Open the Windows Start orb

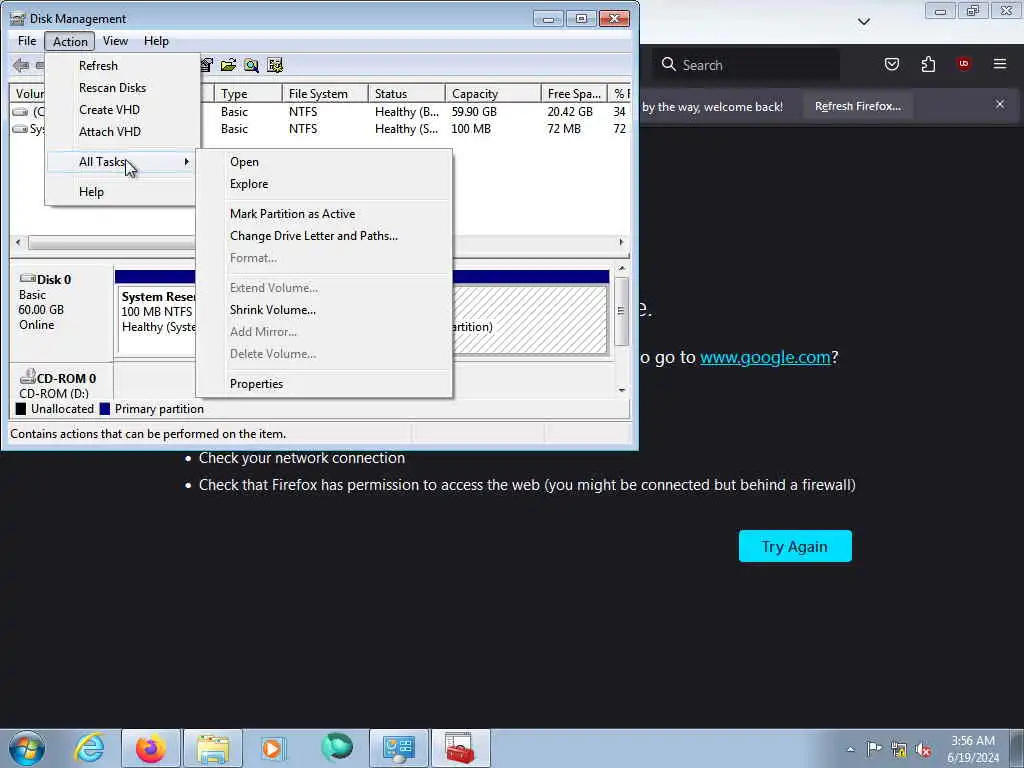[x=27, y=748]
